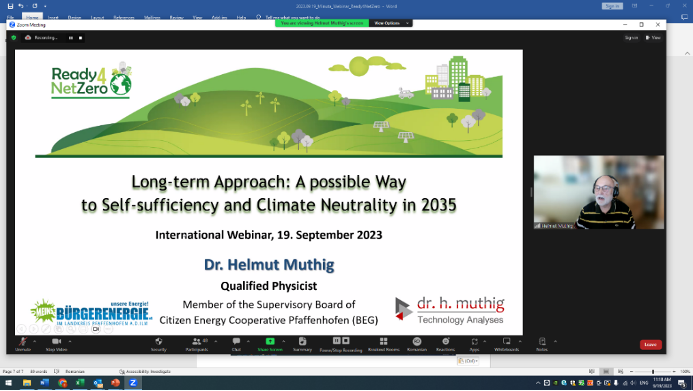Open the Whiteboards tool
The image size is (693, 391).
pyautogui.click(x=506, y=341)
